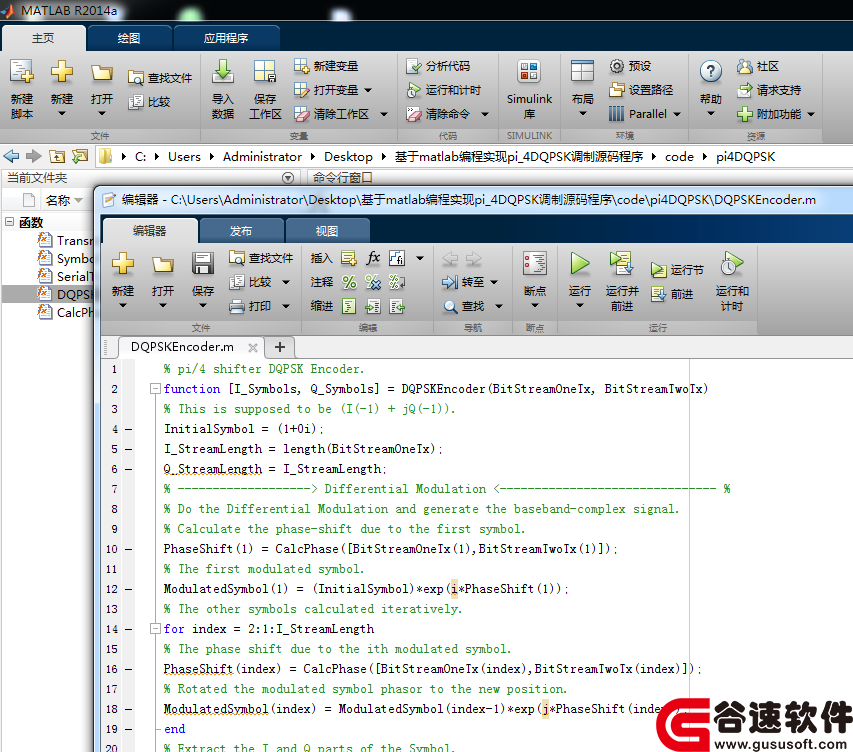Click Users in the address path
This screenshot has width=853, height=752.
pos(184,157)
